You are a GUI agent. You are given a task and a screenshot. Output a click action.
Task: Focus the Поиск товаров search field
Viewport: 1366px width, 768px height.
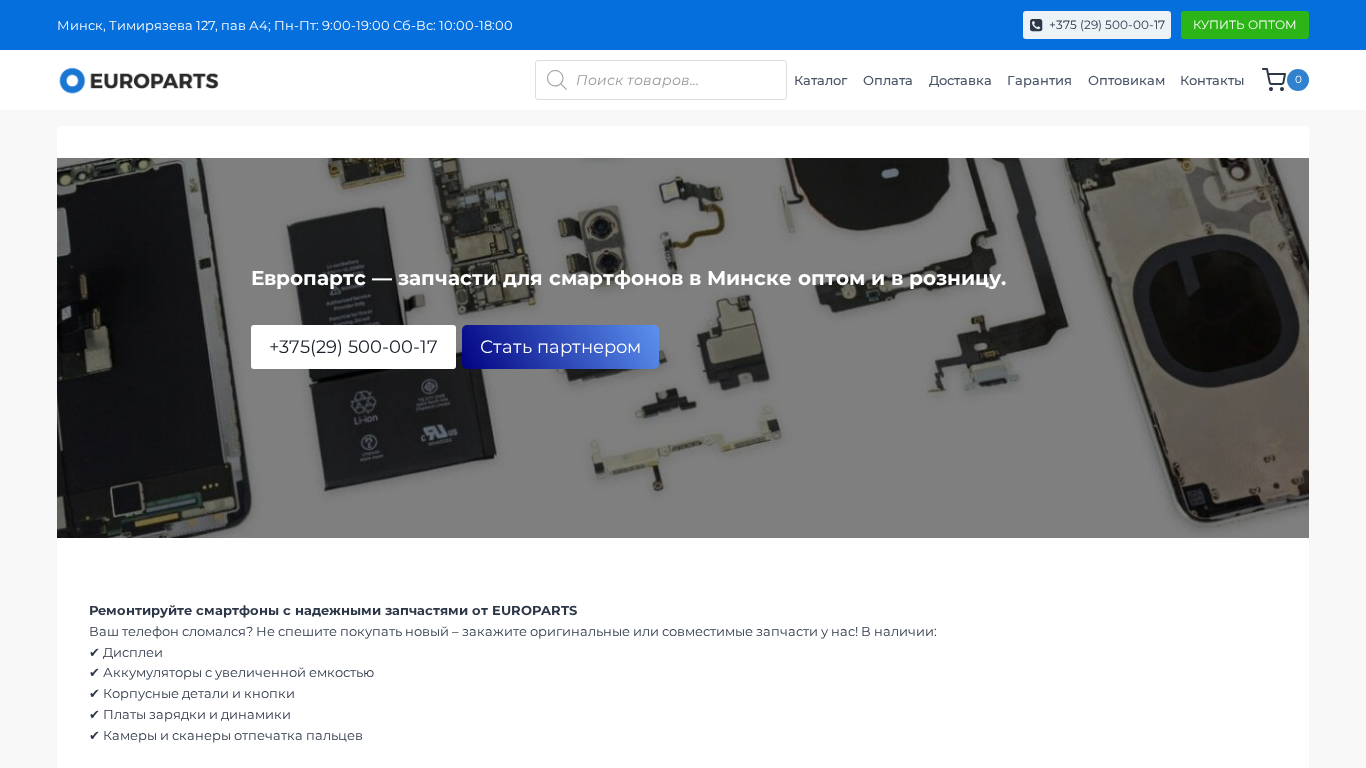pyautogui.click(x=661, y=80)
